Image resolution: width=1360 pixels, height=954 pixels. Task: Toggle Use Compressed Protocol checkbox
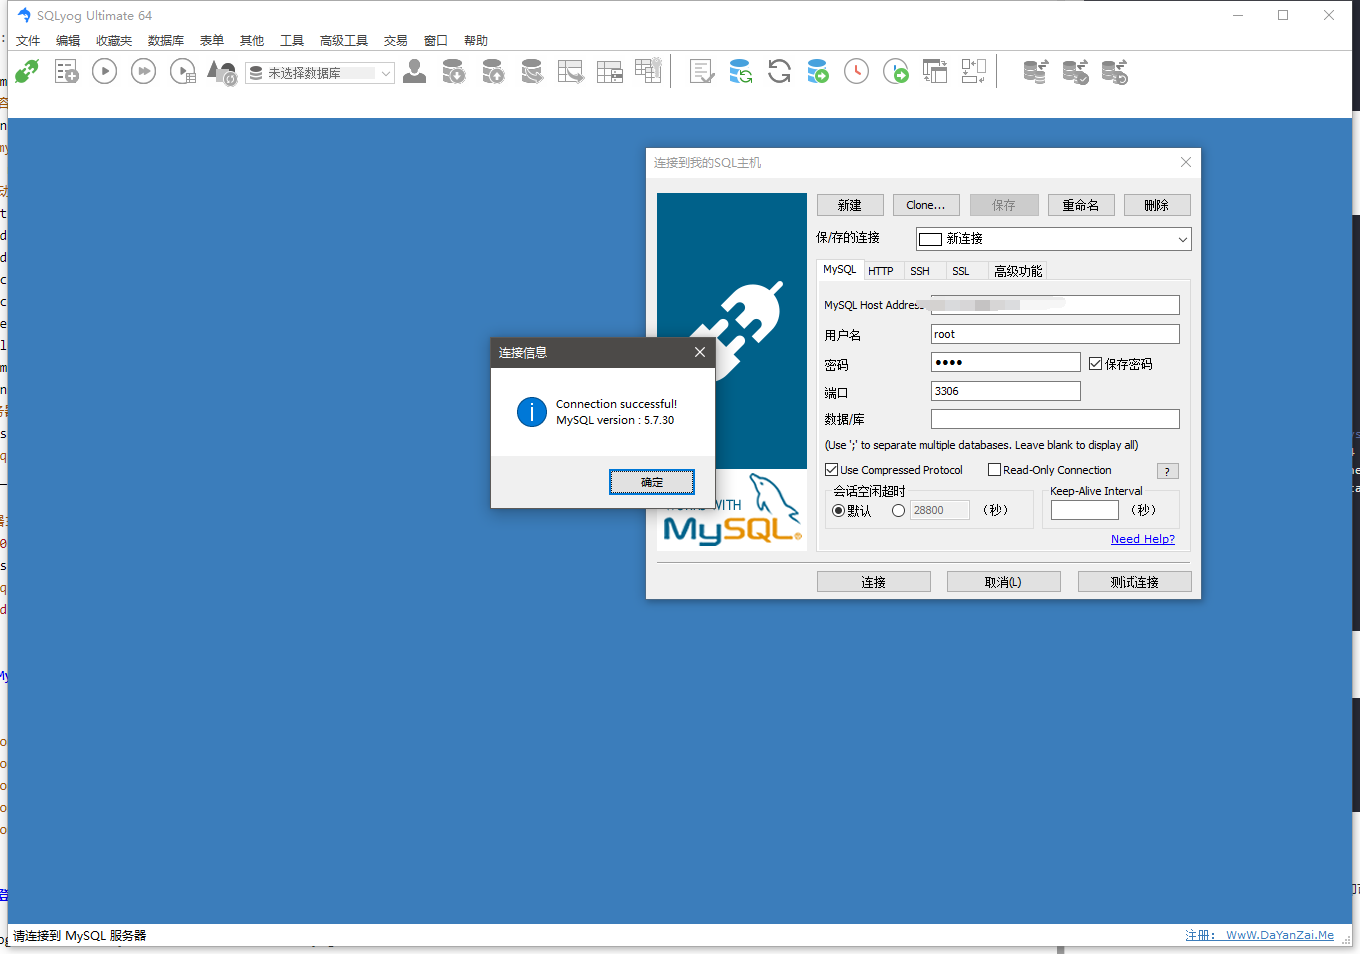831,470
